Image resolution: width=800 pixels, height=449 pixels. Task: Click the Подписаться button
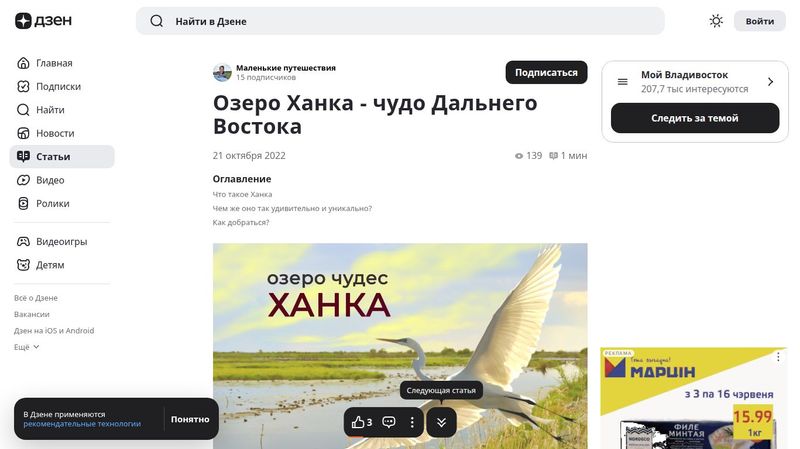click(x=546, y=72)
